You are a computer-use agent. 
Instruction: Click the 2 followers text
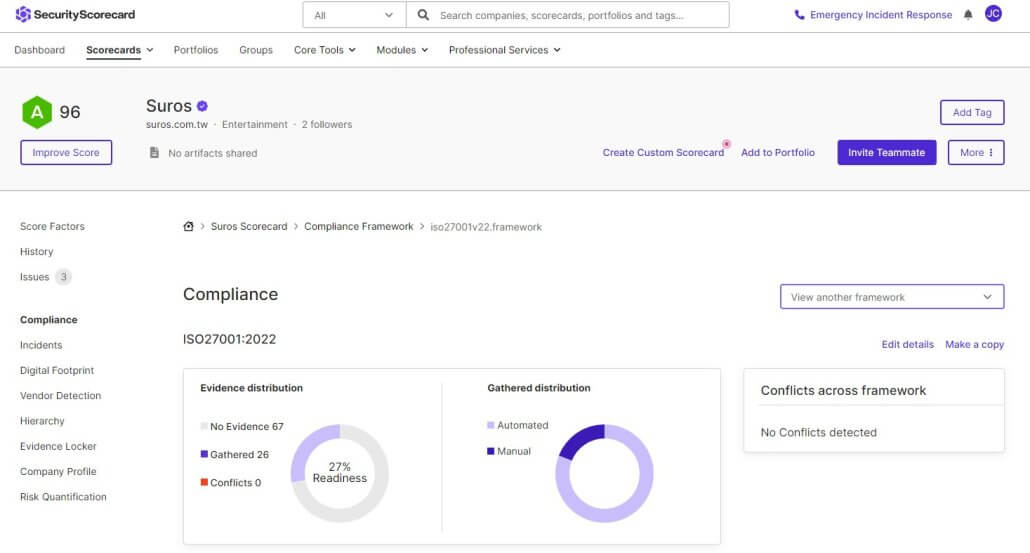click(326, 124)
